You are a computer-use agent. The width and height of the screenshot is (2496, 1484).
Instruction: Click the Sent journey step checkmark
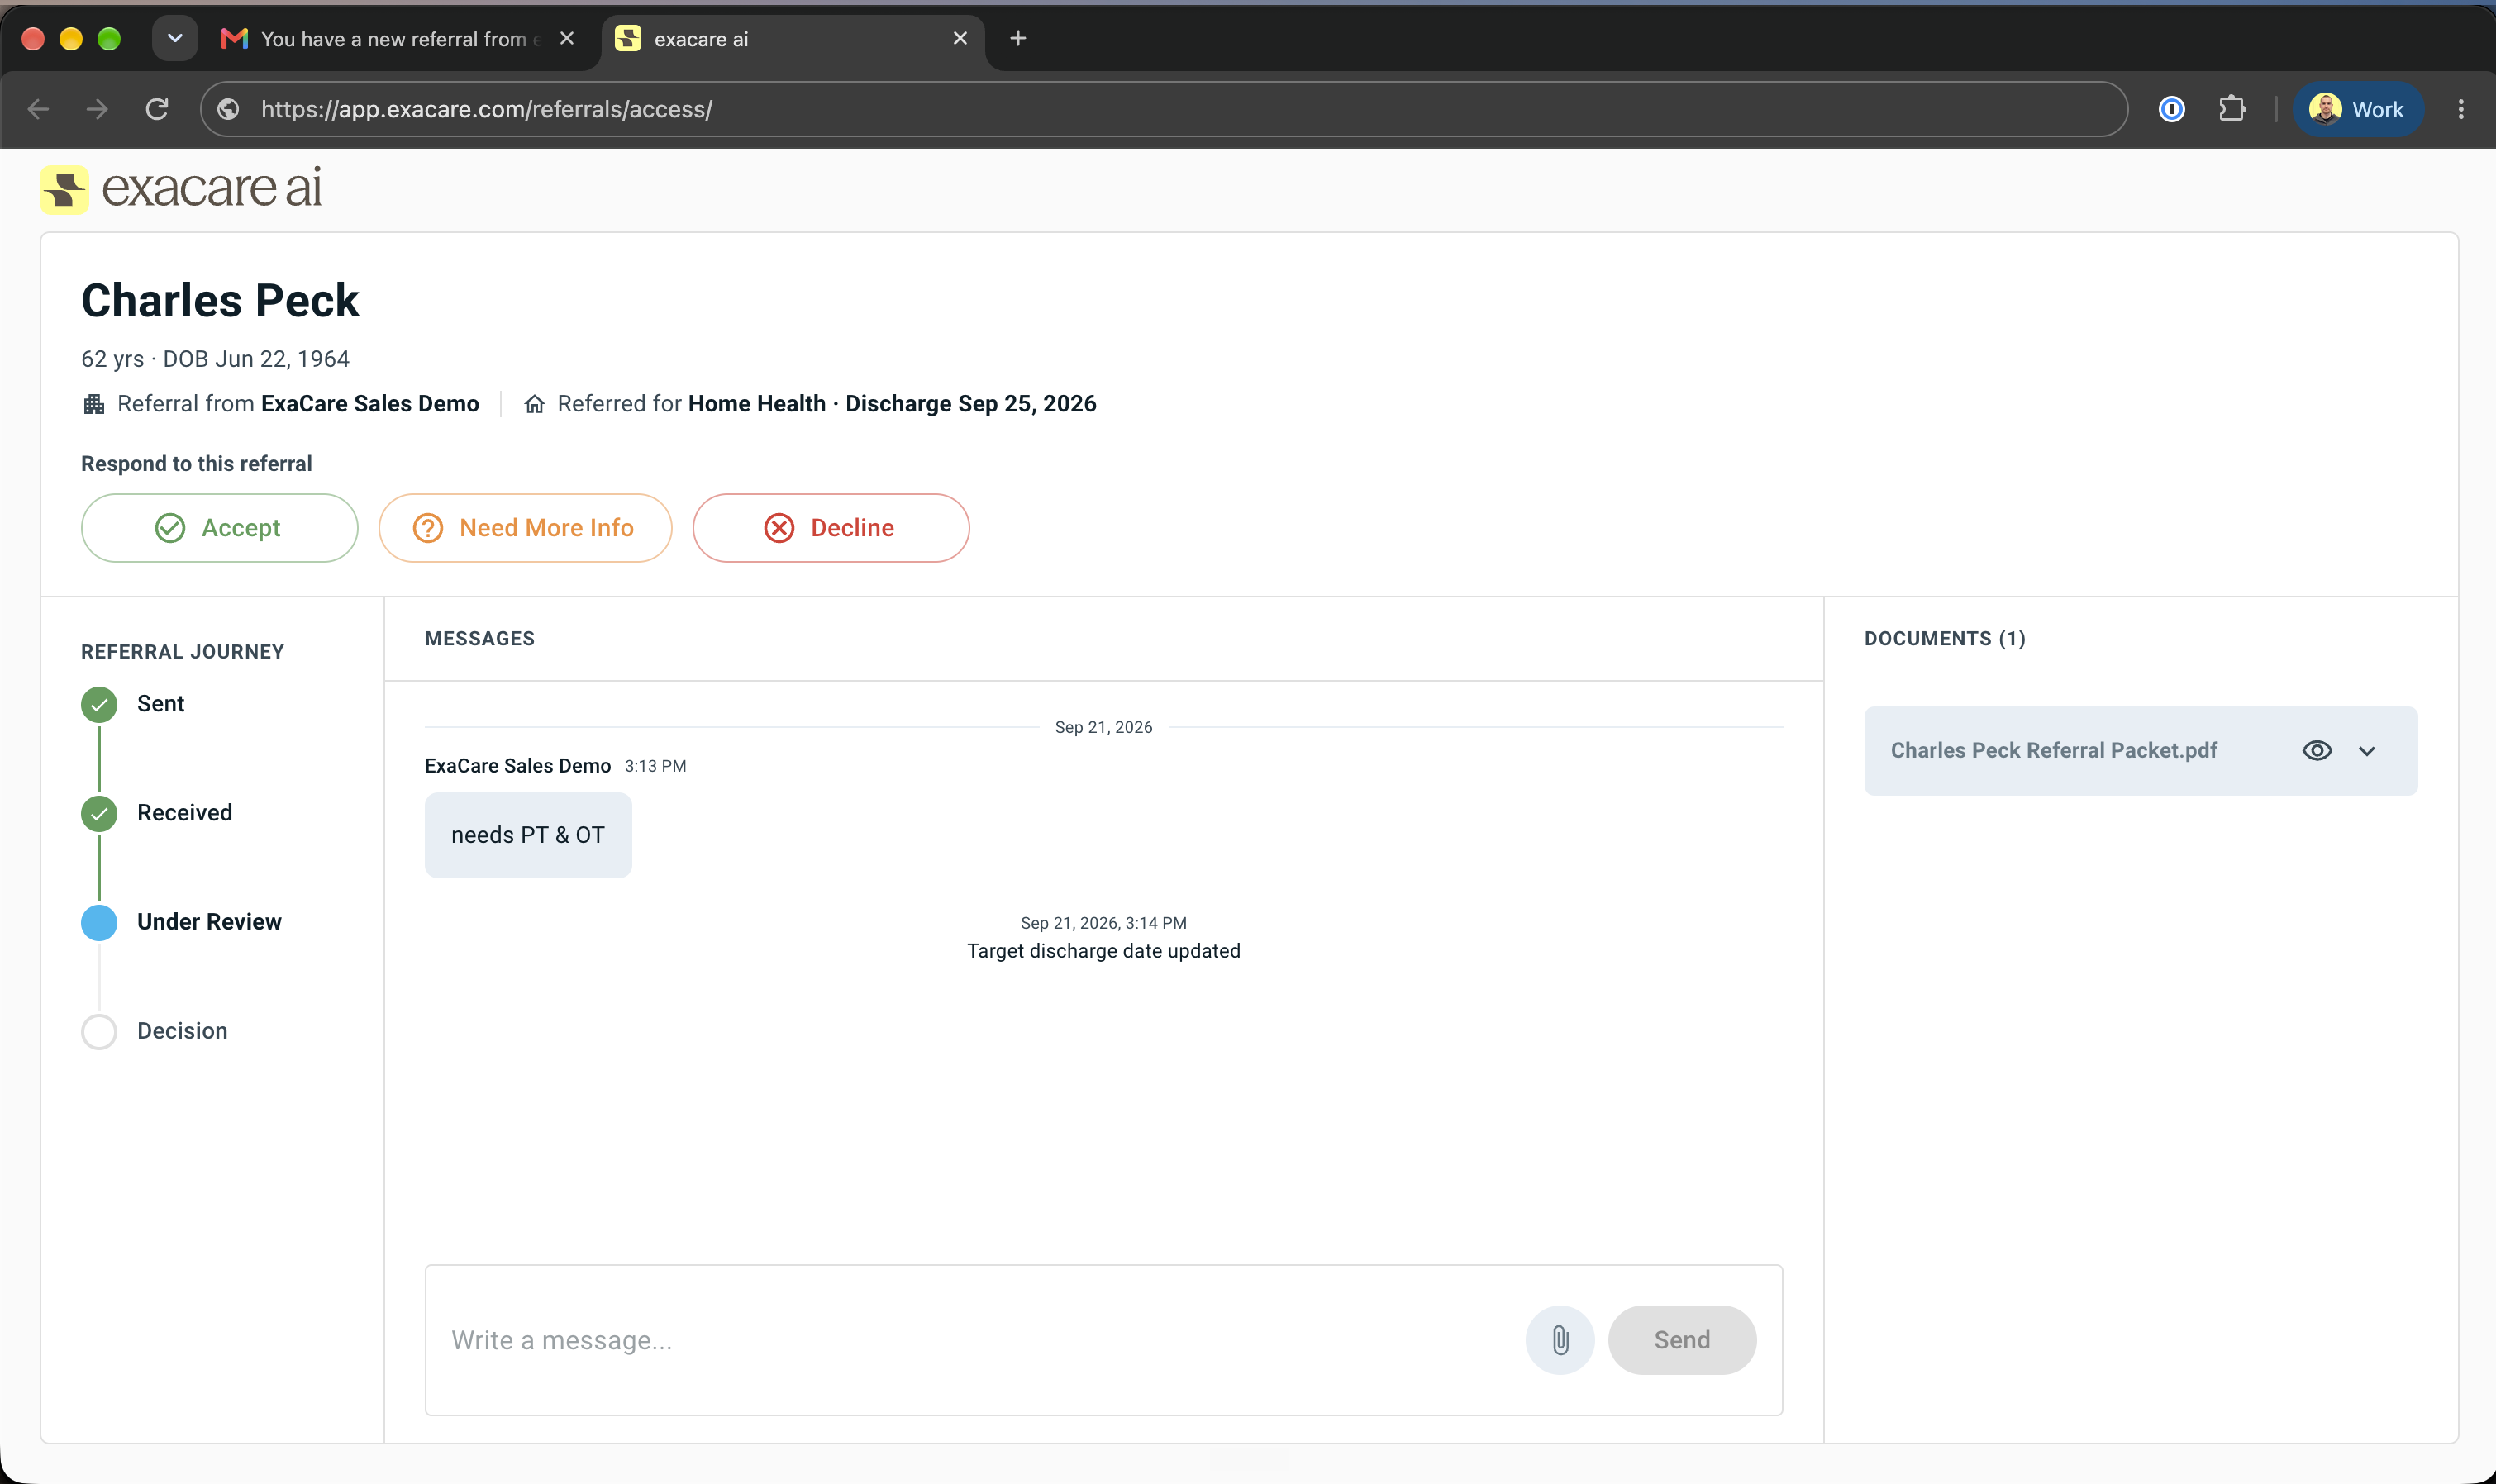[99, 704]
